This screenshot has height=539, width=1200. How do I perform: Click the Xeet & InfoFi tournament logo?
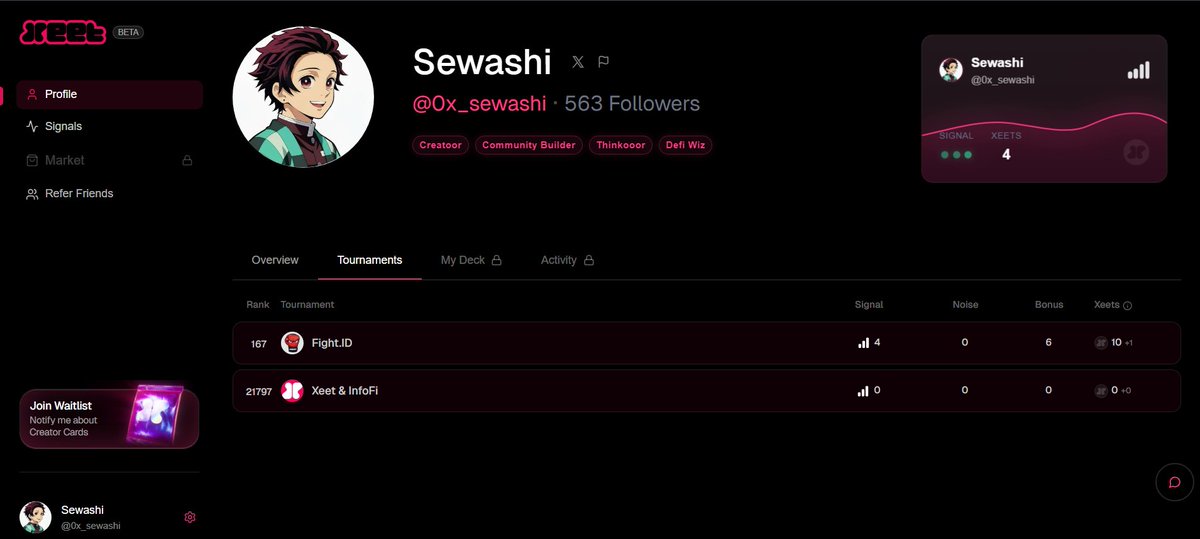pos(292,391)
